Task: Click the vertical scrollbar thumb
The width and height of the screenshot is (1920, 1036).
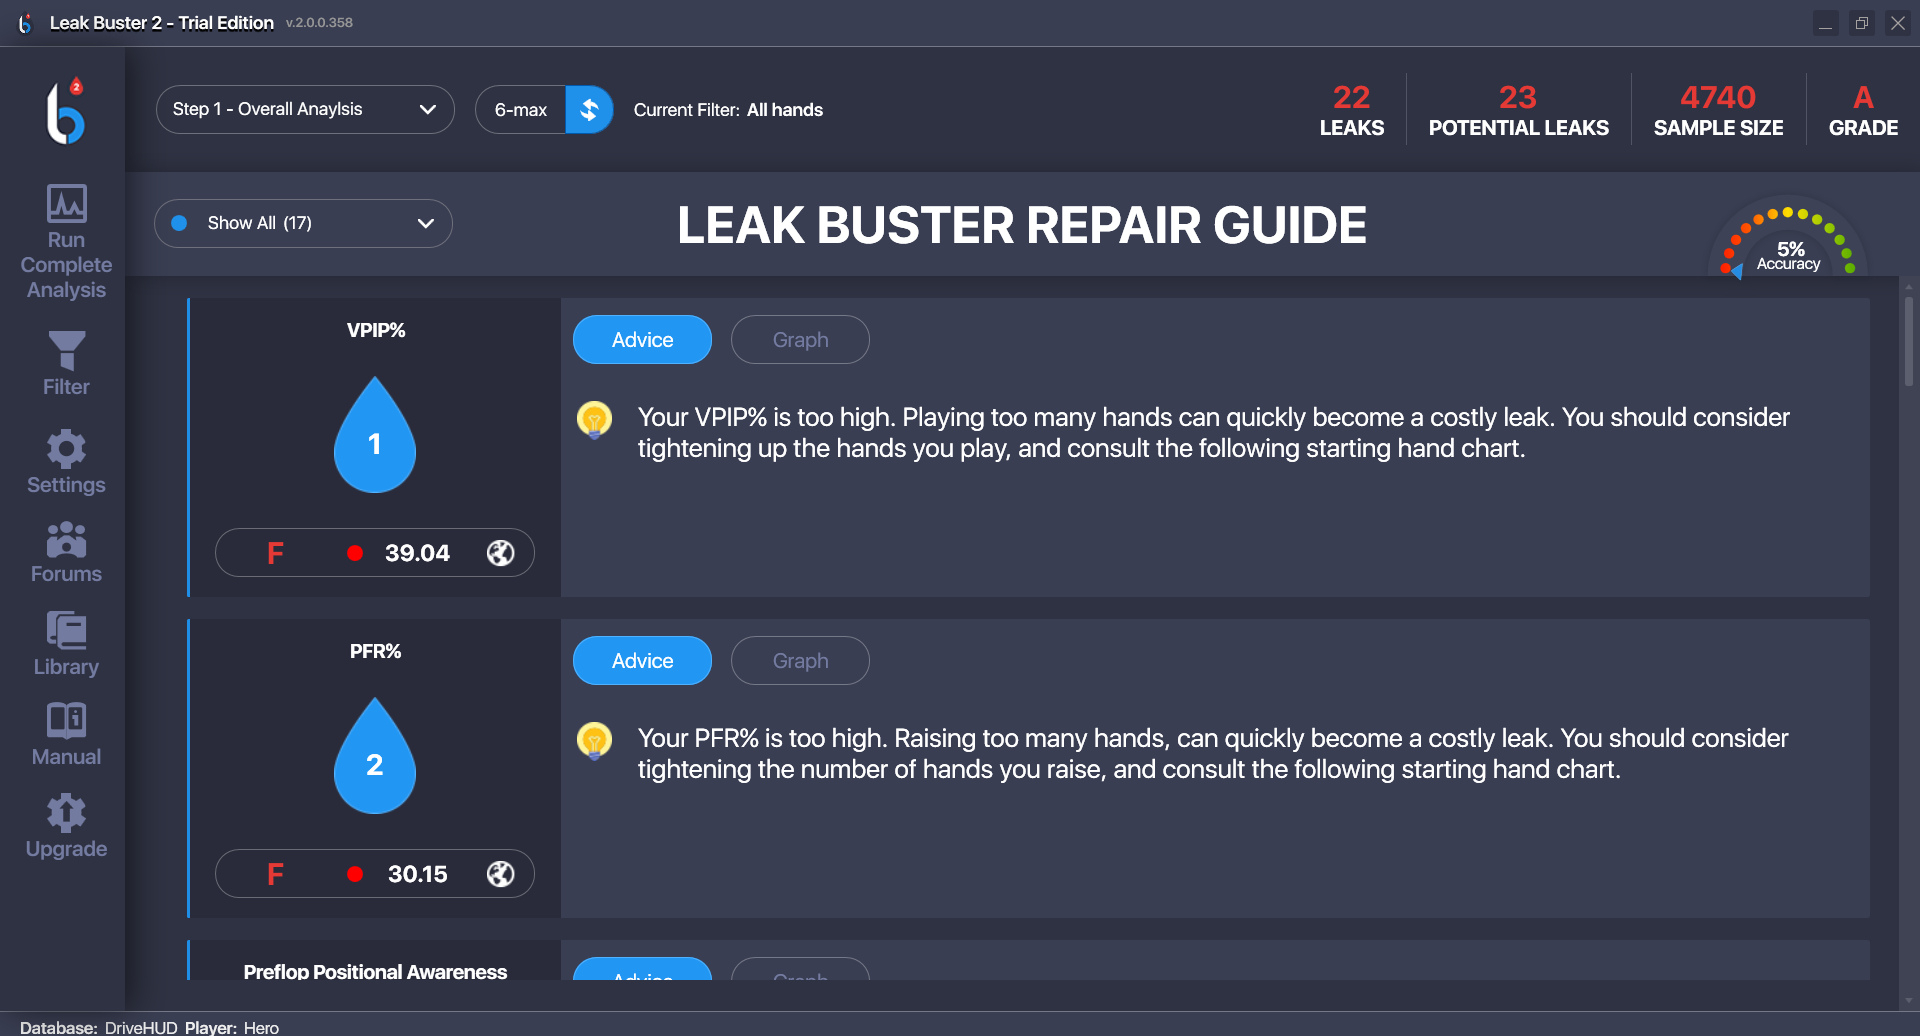Action: click(1909, 341)
